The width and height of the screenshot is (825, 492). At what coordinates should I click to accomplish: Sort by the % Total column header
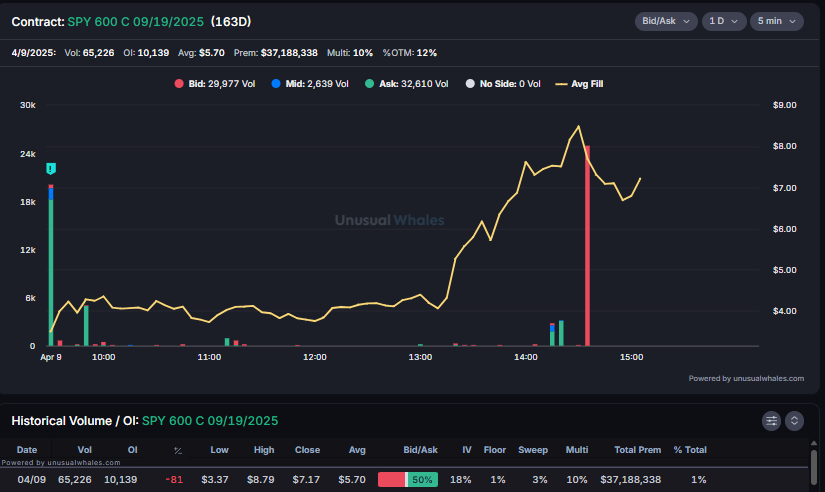690,450
